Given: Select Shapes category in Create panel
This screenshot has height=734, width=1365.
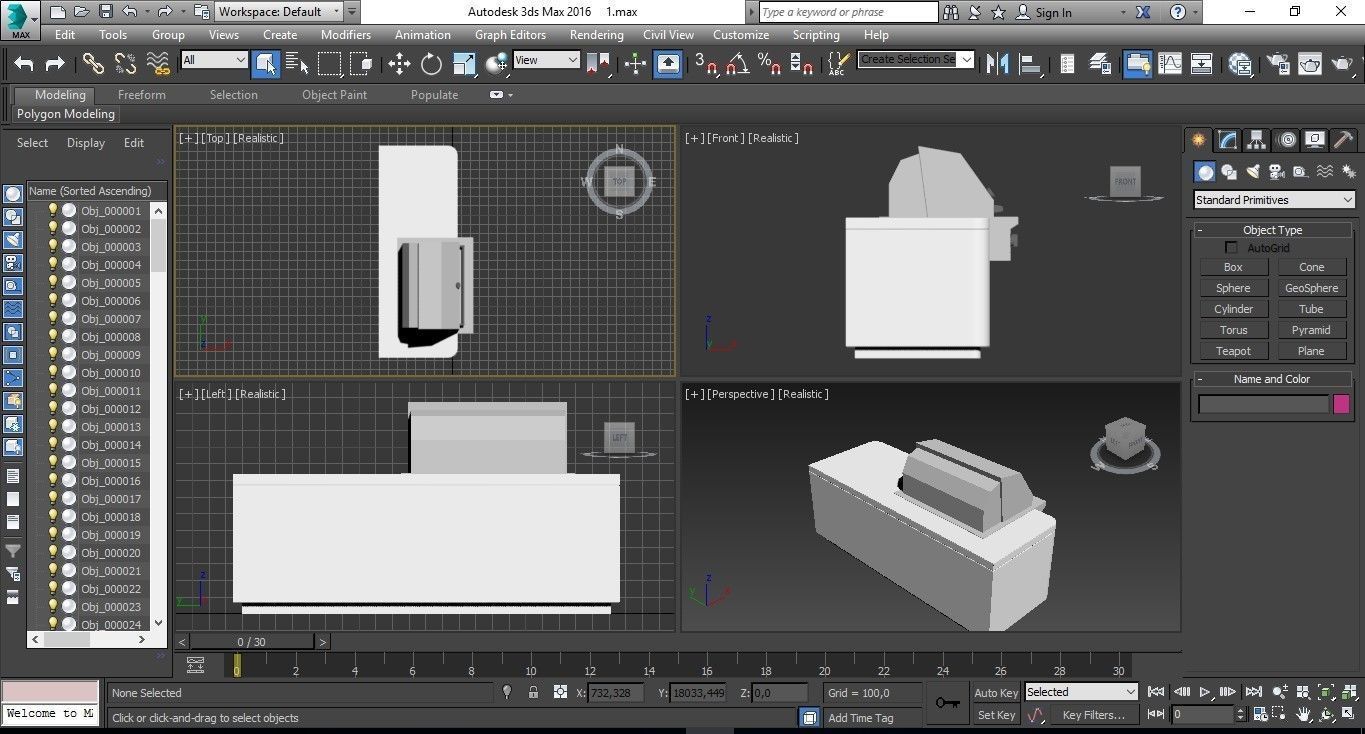Looking at the screenshot, I should coord(1229,172).
